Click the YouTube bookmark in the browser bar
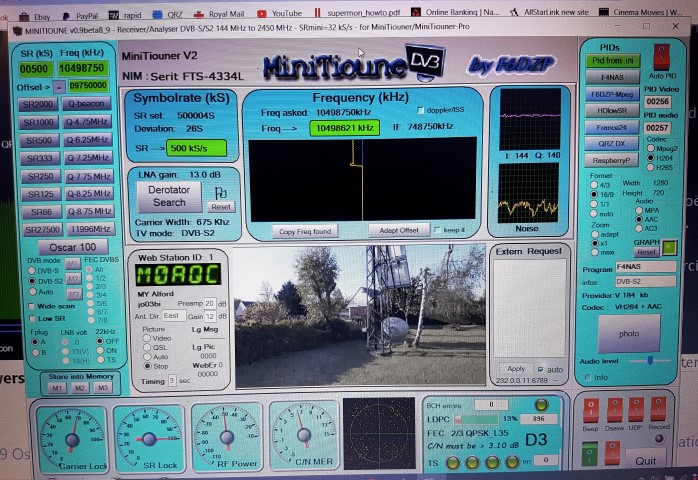 click(x=279, y=13)
